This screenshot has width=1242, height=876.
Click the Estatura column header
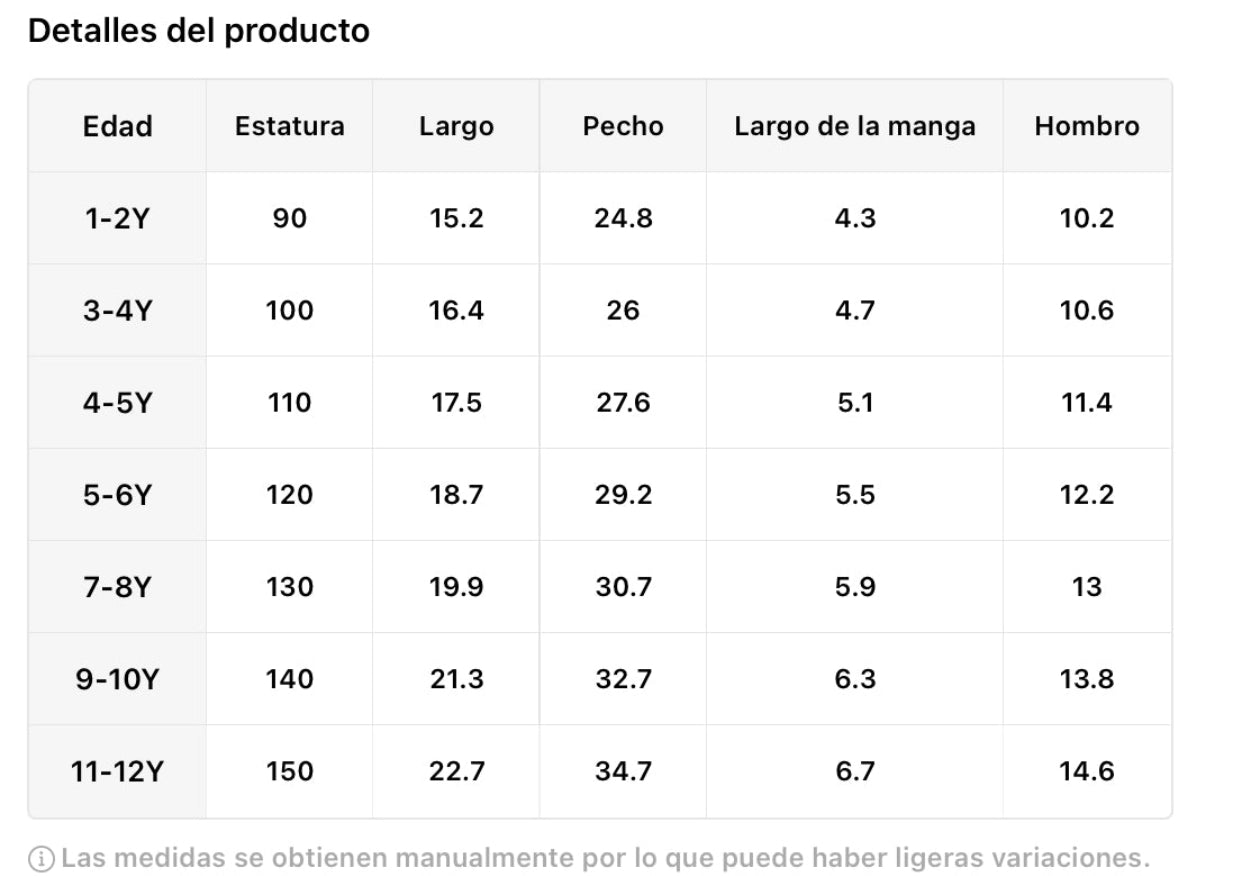pos(290,127)
